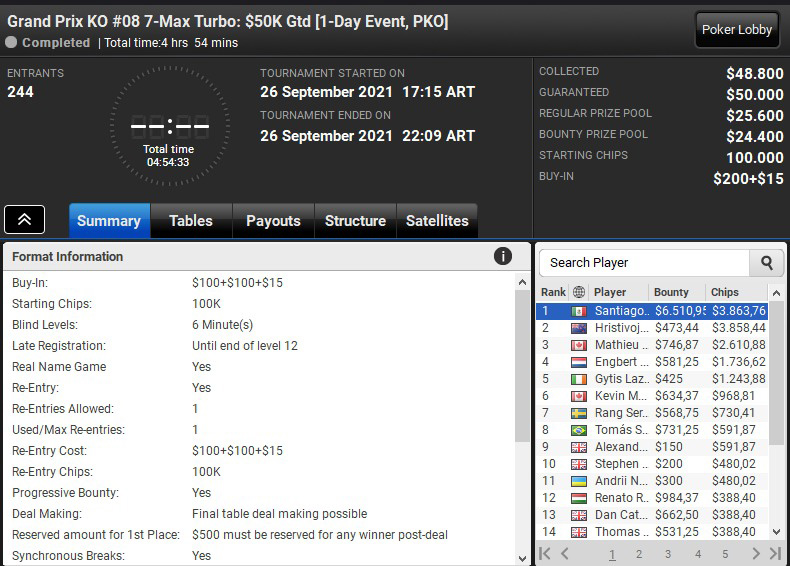Return to the Poker Lobby
Image resolution: width=790 pixels, height=566 pixels.
click(x=737, y=30)
